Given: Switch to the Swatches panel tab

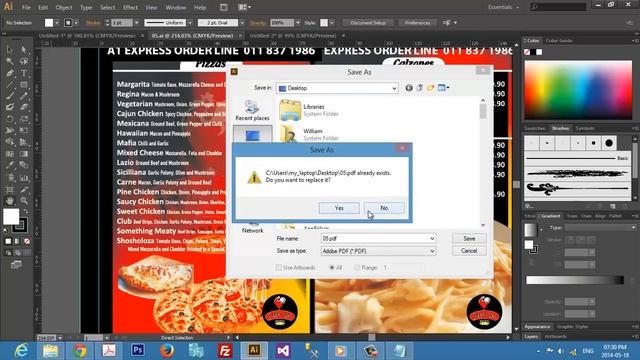Looking at the screenshot, I should [535, 129].
